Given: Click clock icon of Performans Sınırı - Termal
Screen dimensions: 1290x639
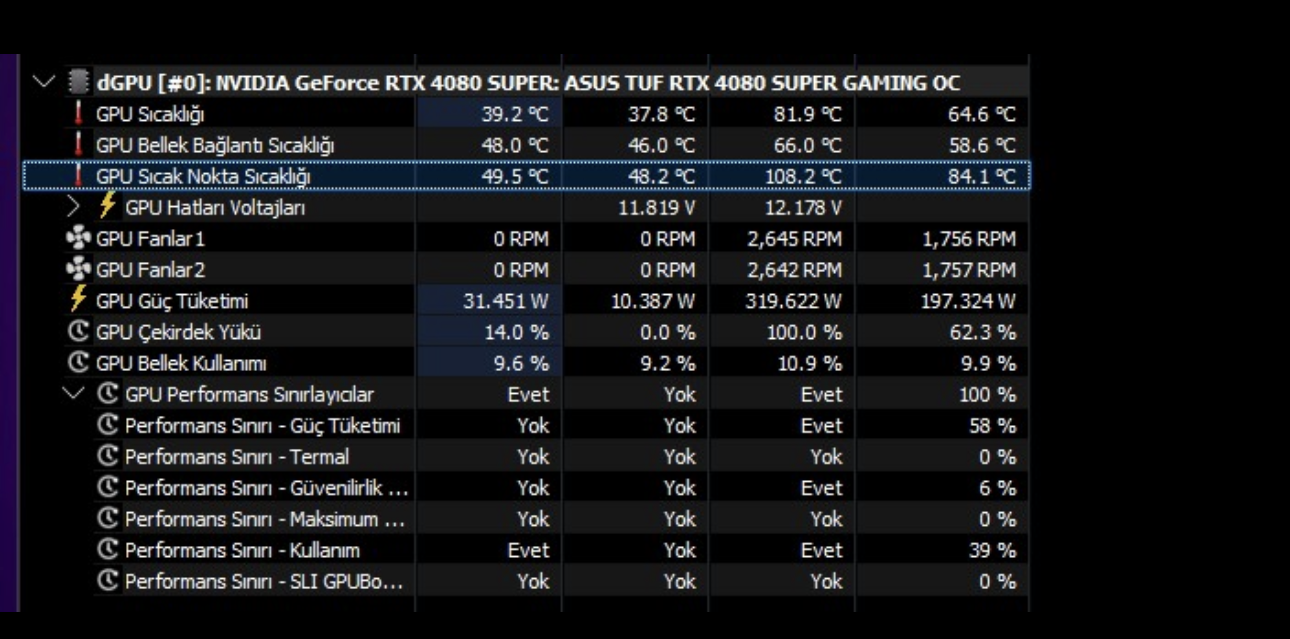Looking at the screenshot, I should (x=108, y=456).
